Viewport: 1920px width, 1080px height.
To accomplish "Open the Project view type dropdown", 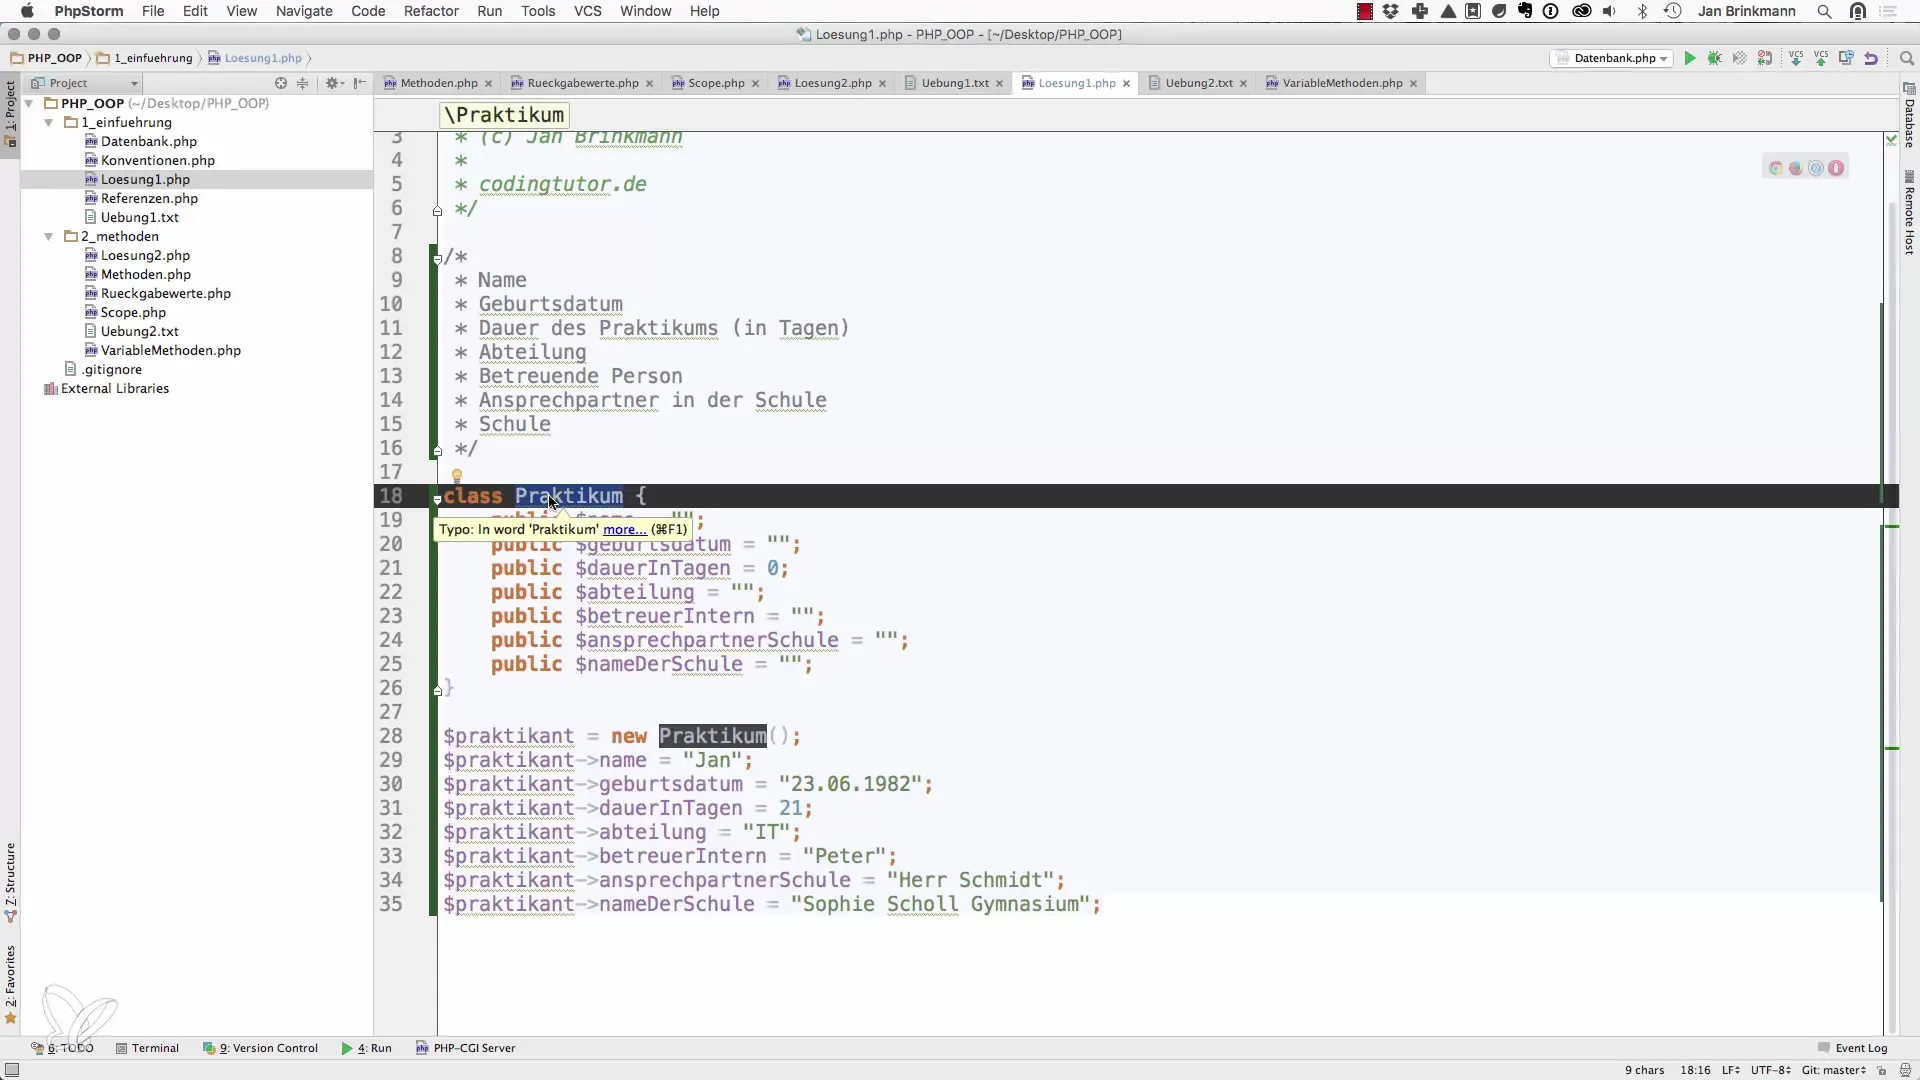I will [x=84, y=83].
